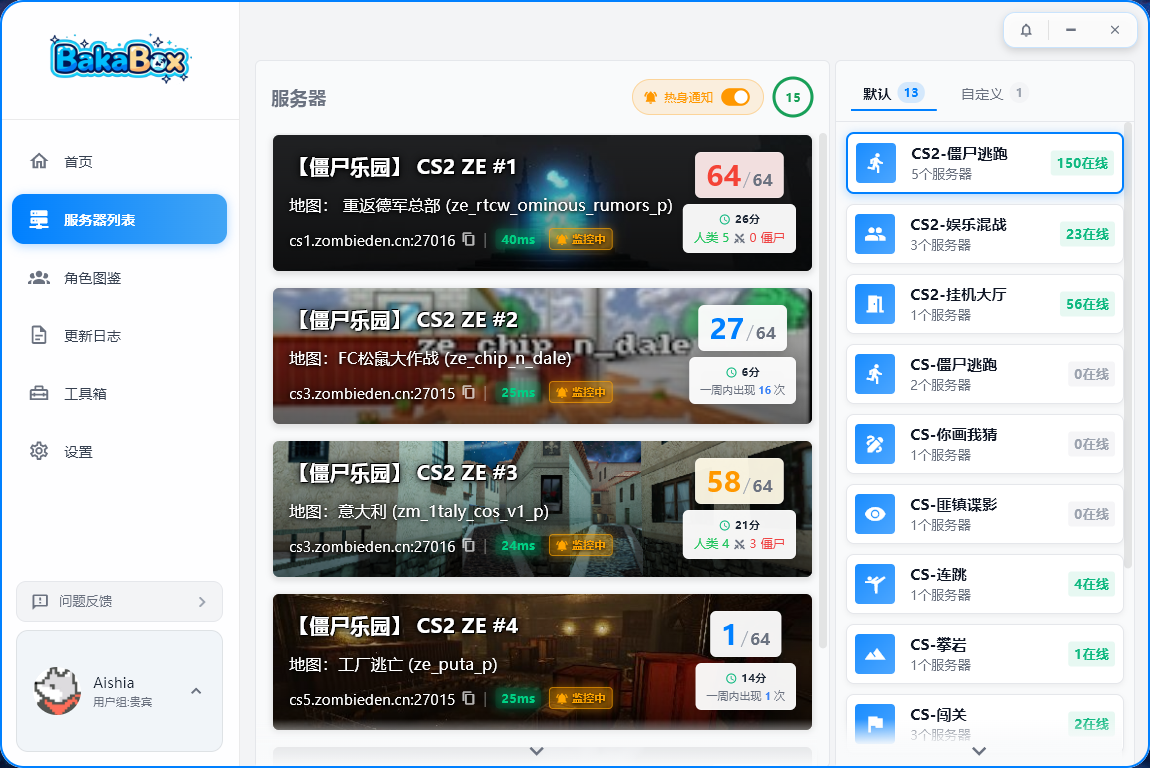Toggle 监控中 on CS2 ZE #1 server

click(581, 240)
